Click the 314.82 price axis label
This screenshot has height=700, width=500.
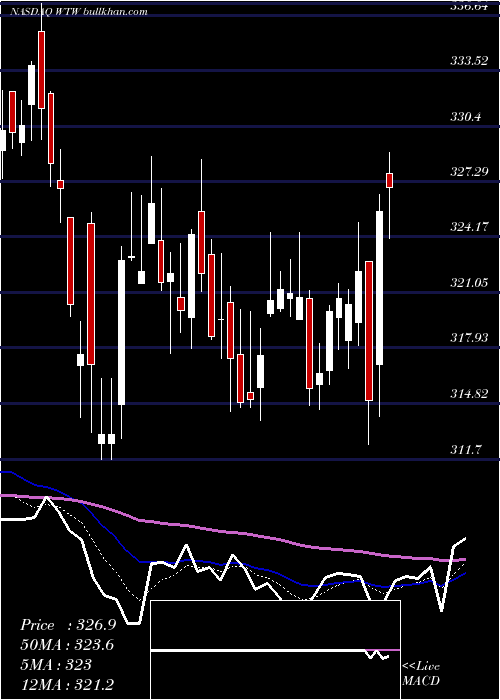pos(469,394)
